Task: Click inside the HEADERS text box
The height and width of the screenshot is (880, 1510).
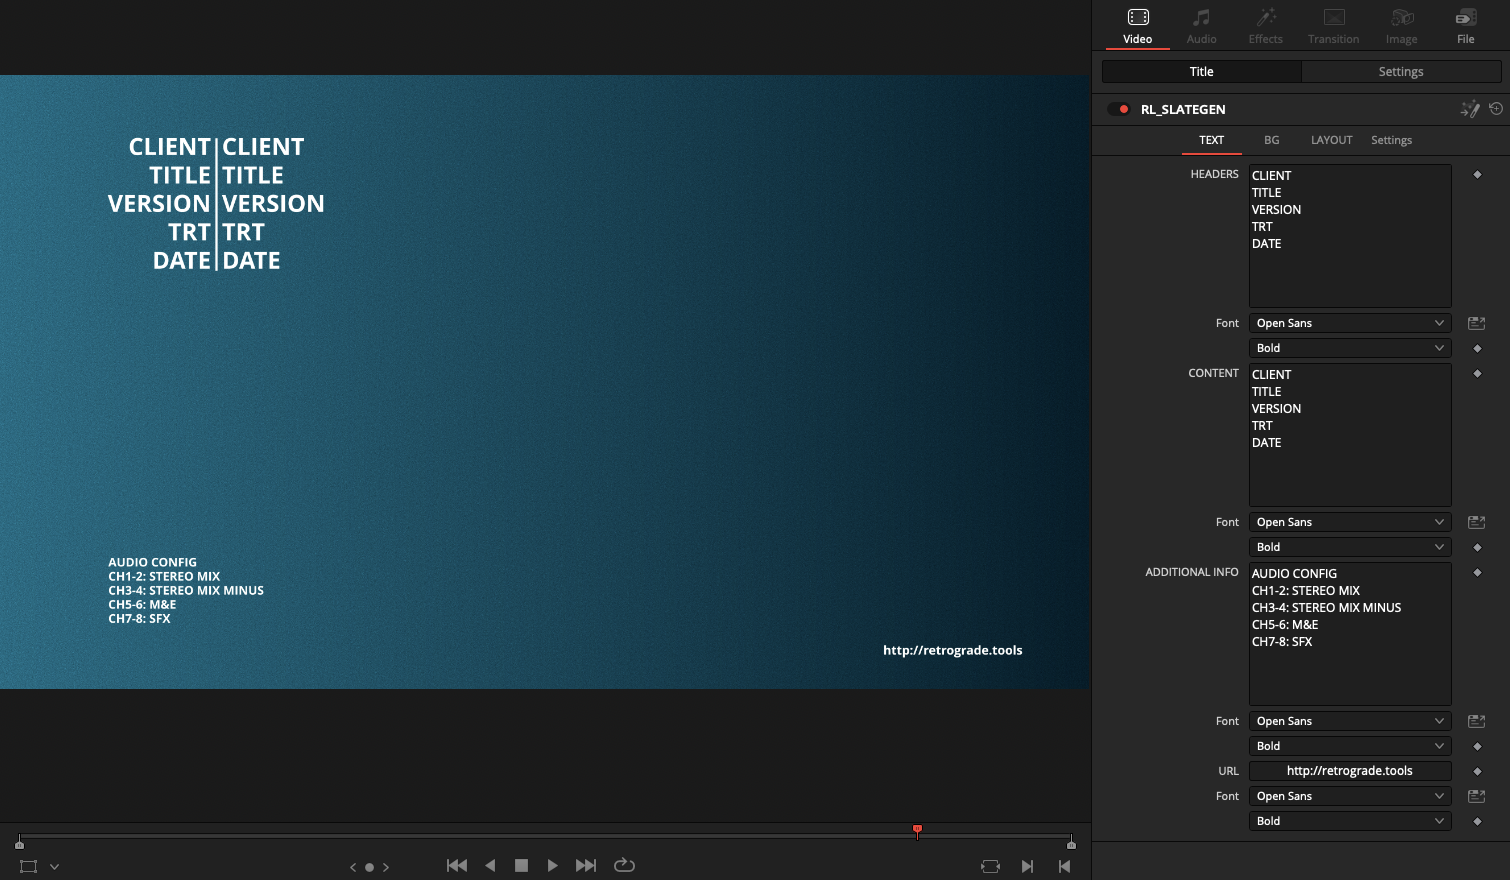Action: click(x=1350, y=236)
